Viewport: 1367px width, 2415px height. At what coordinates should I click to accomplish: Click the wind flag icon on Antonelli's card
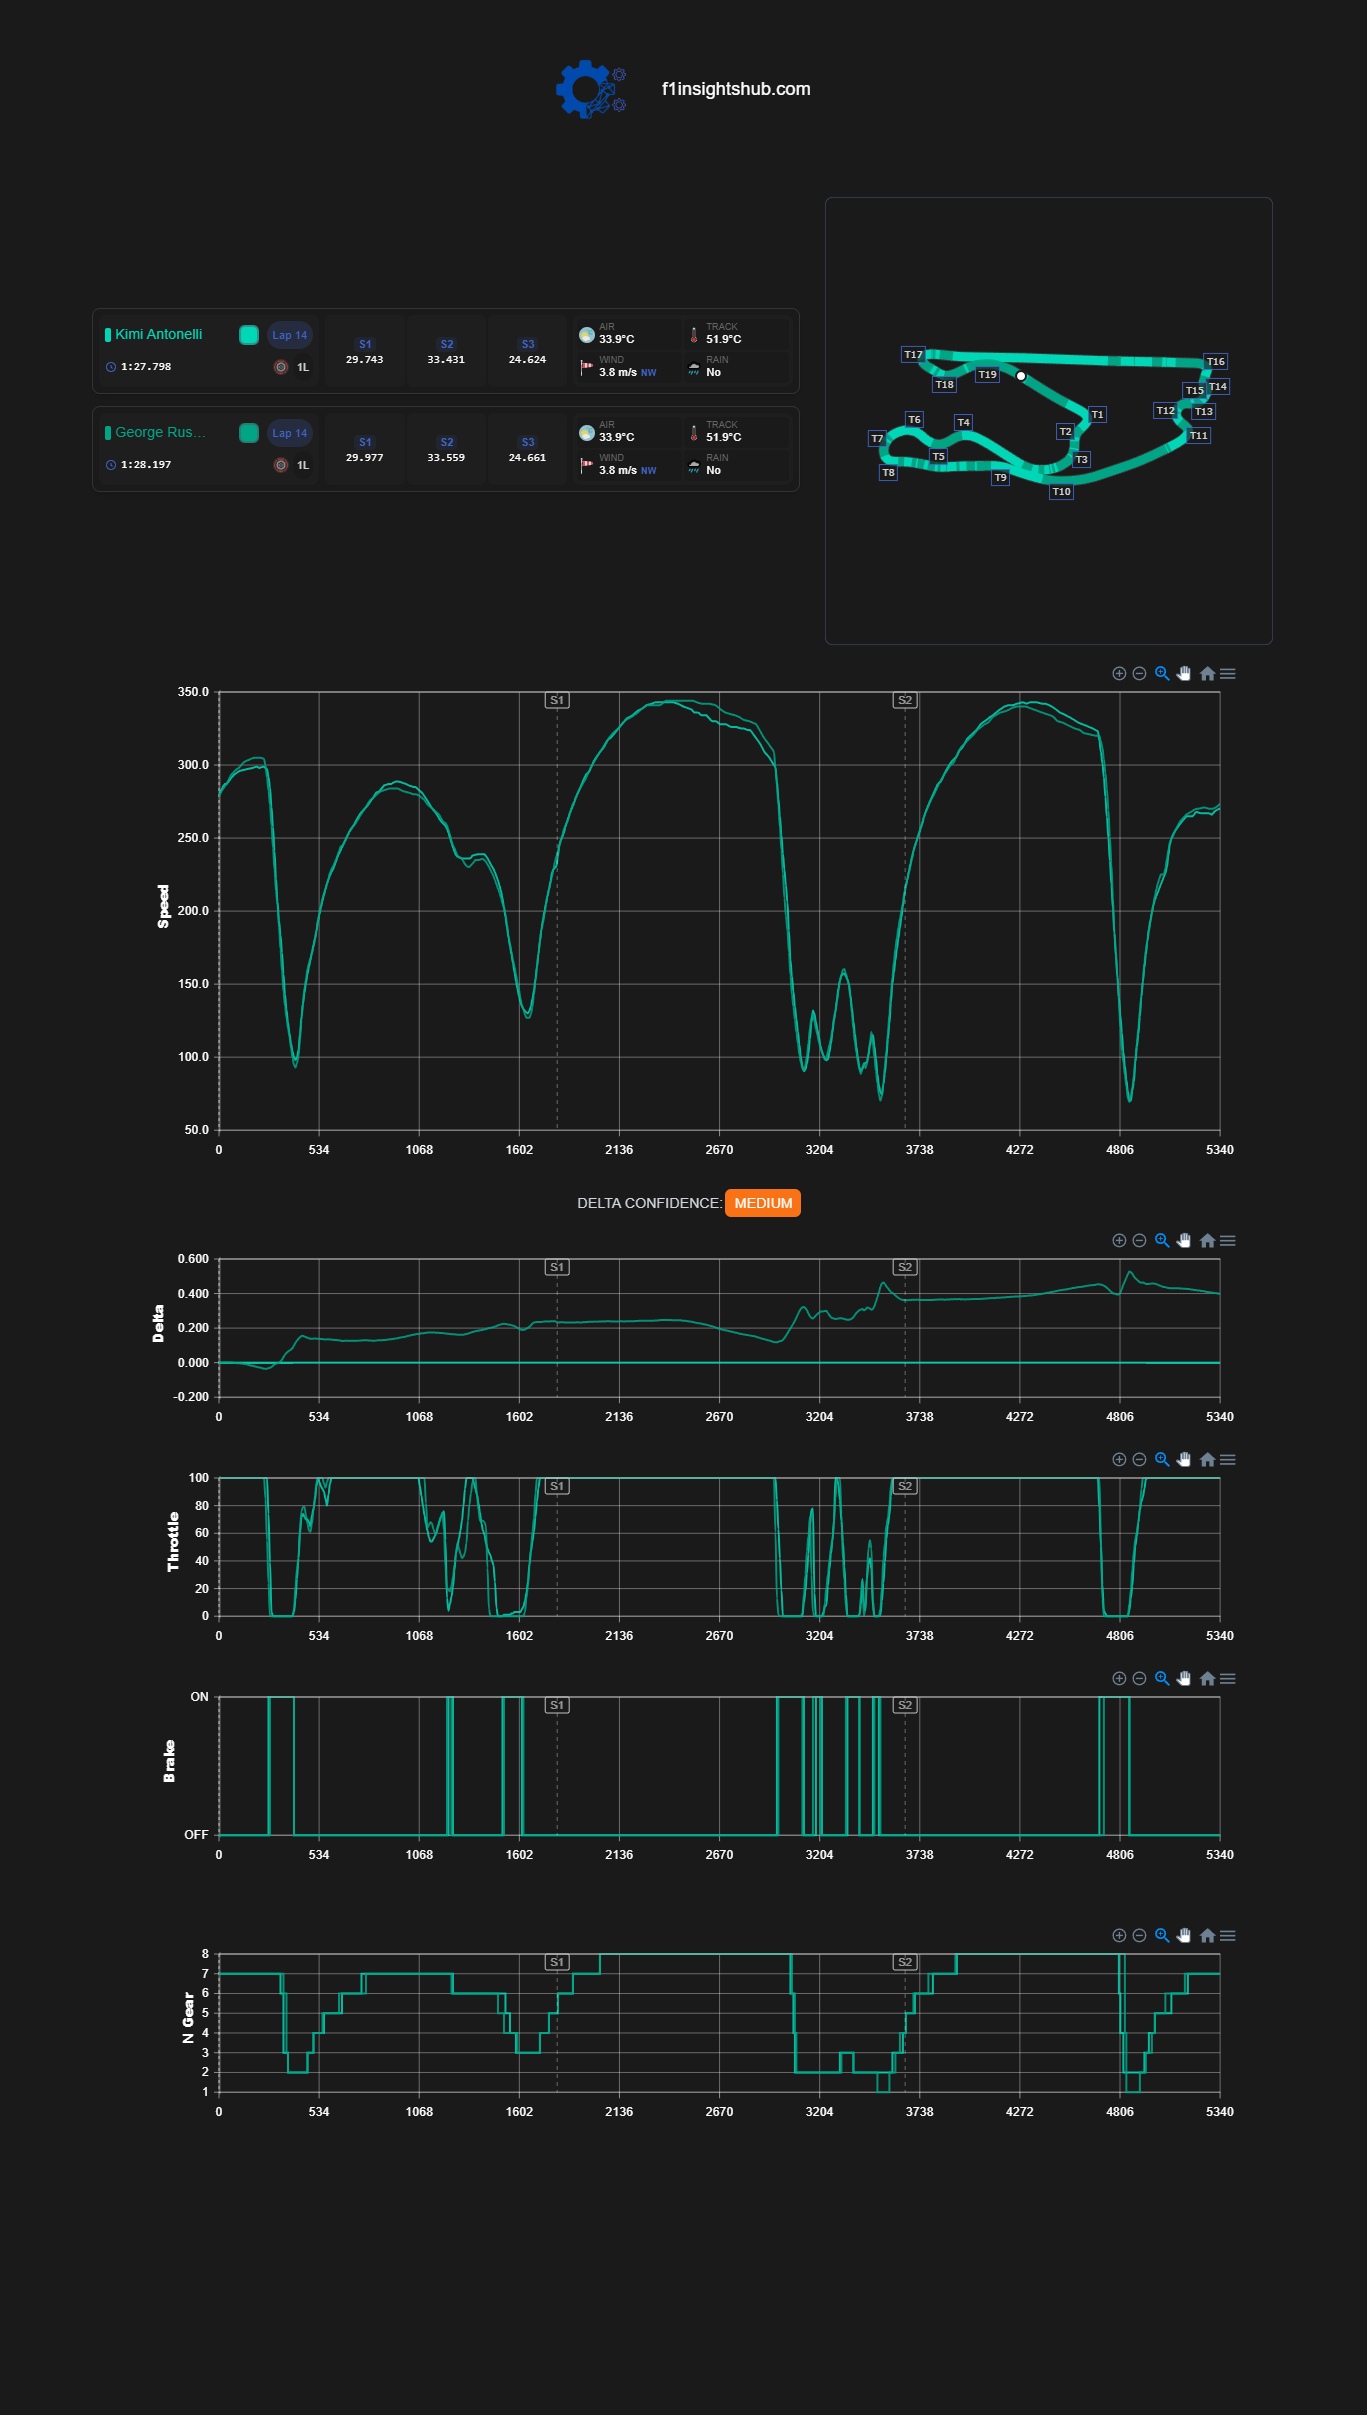coord(587,367)
